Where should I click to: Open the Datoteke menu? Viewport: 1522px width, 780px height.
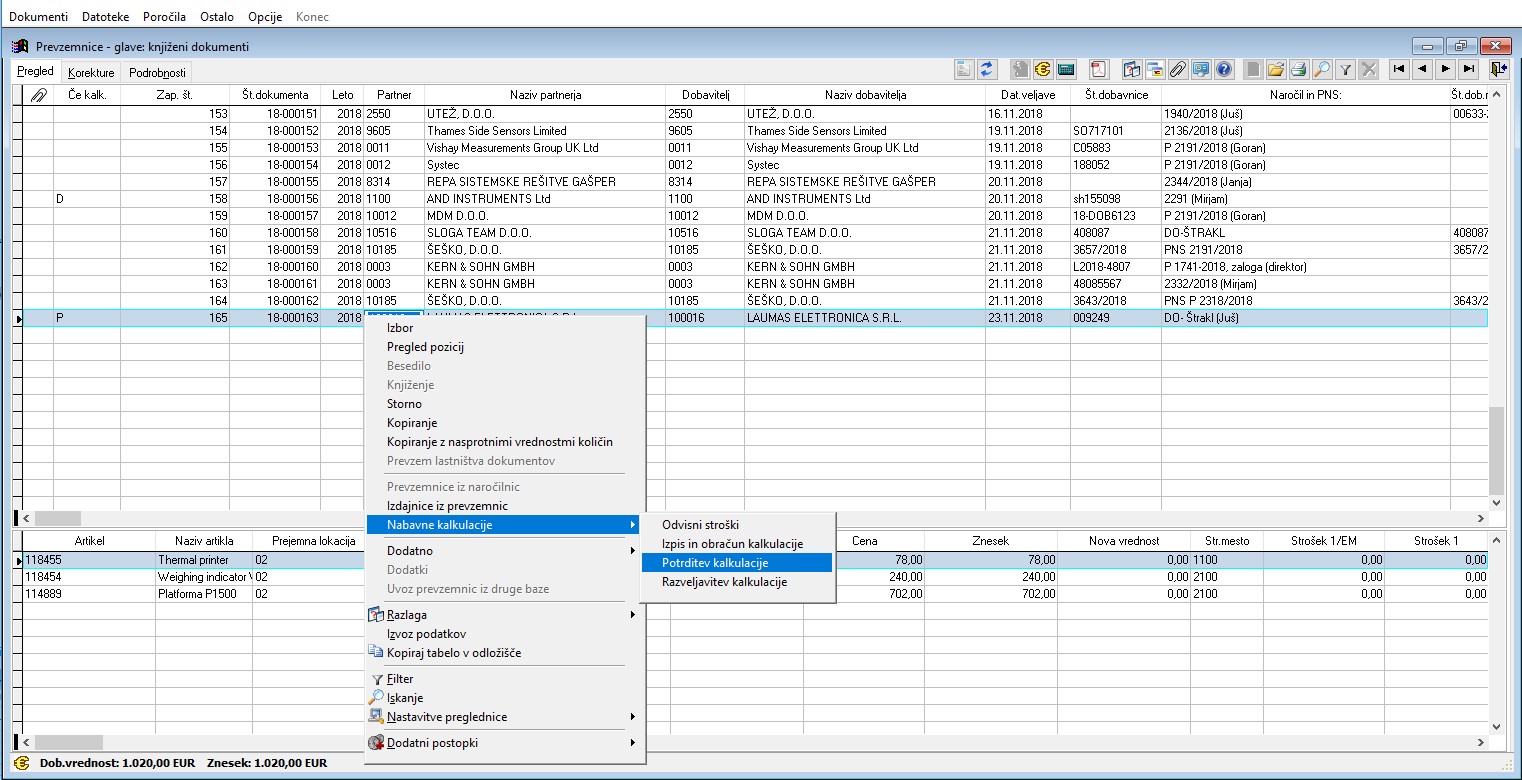(x=105, y=17)
